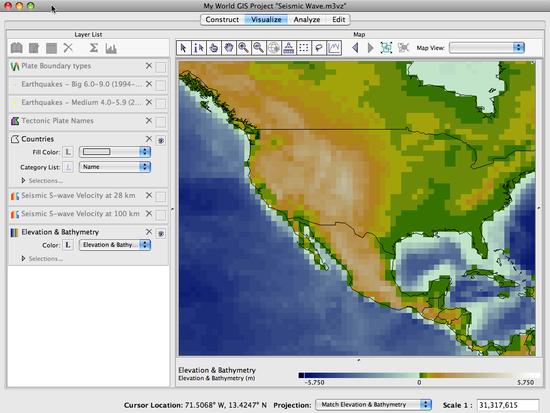Click the Scale input field

[508, 405]
